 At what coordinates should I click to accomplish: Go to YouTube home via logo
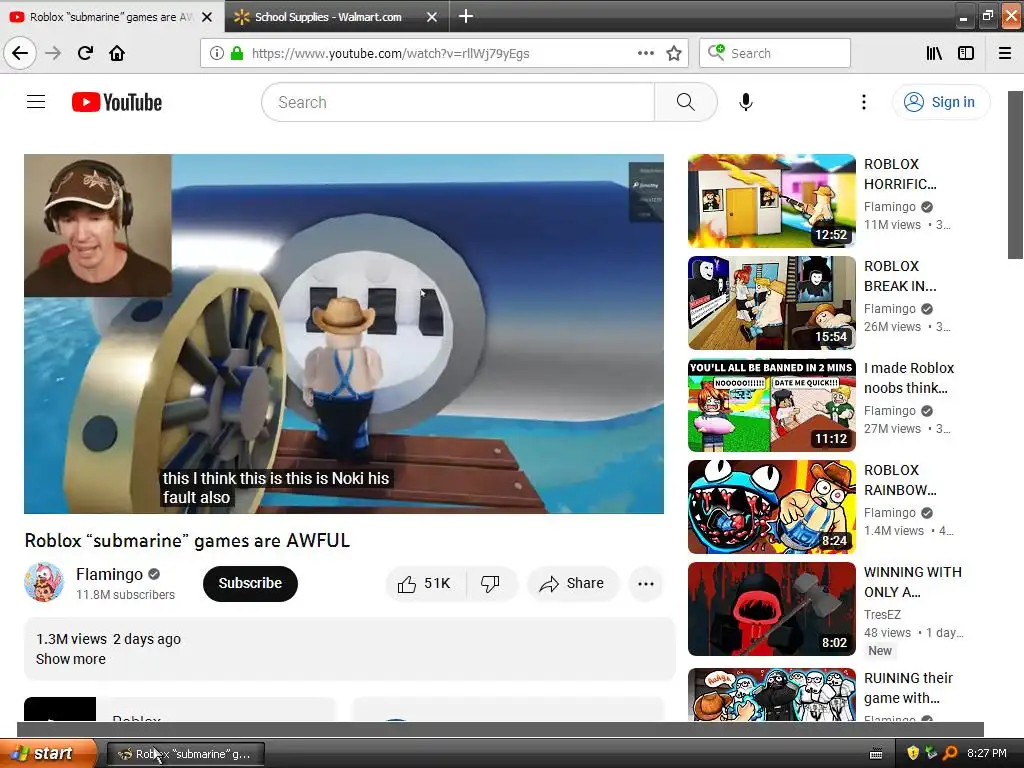click(117, 102)
